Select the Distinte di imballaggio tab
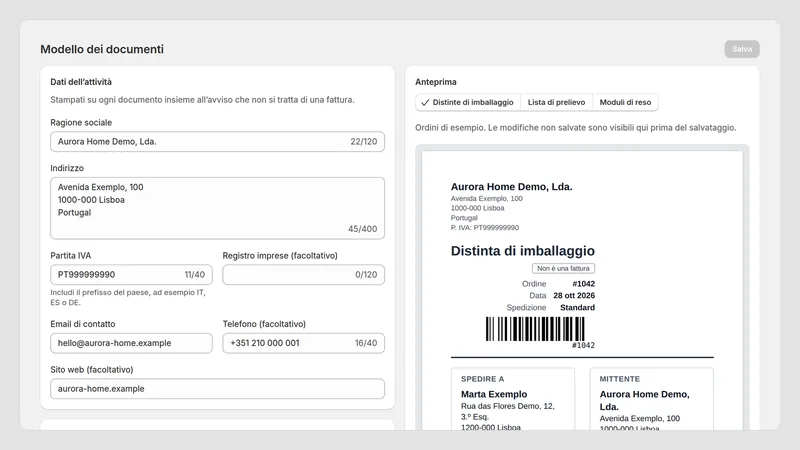Viewport: 800px width, 450px height. point(468,102)
